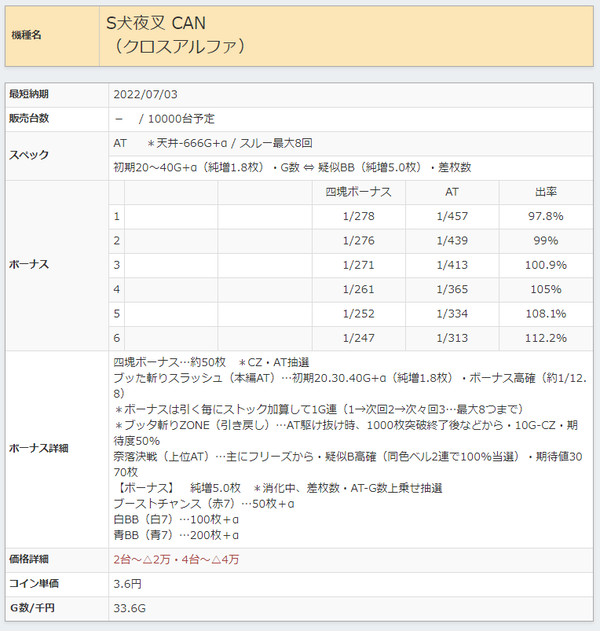Click the '四塊ボーナス' column header

click(x=359, y=192)
